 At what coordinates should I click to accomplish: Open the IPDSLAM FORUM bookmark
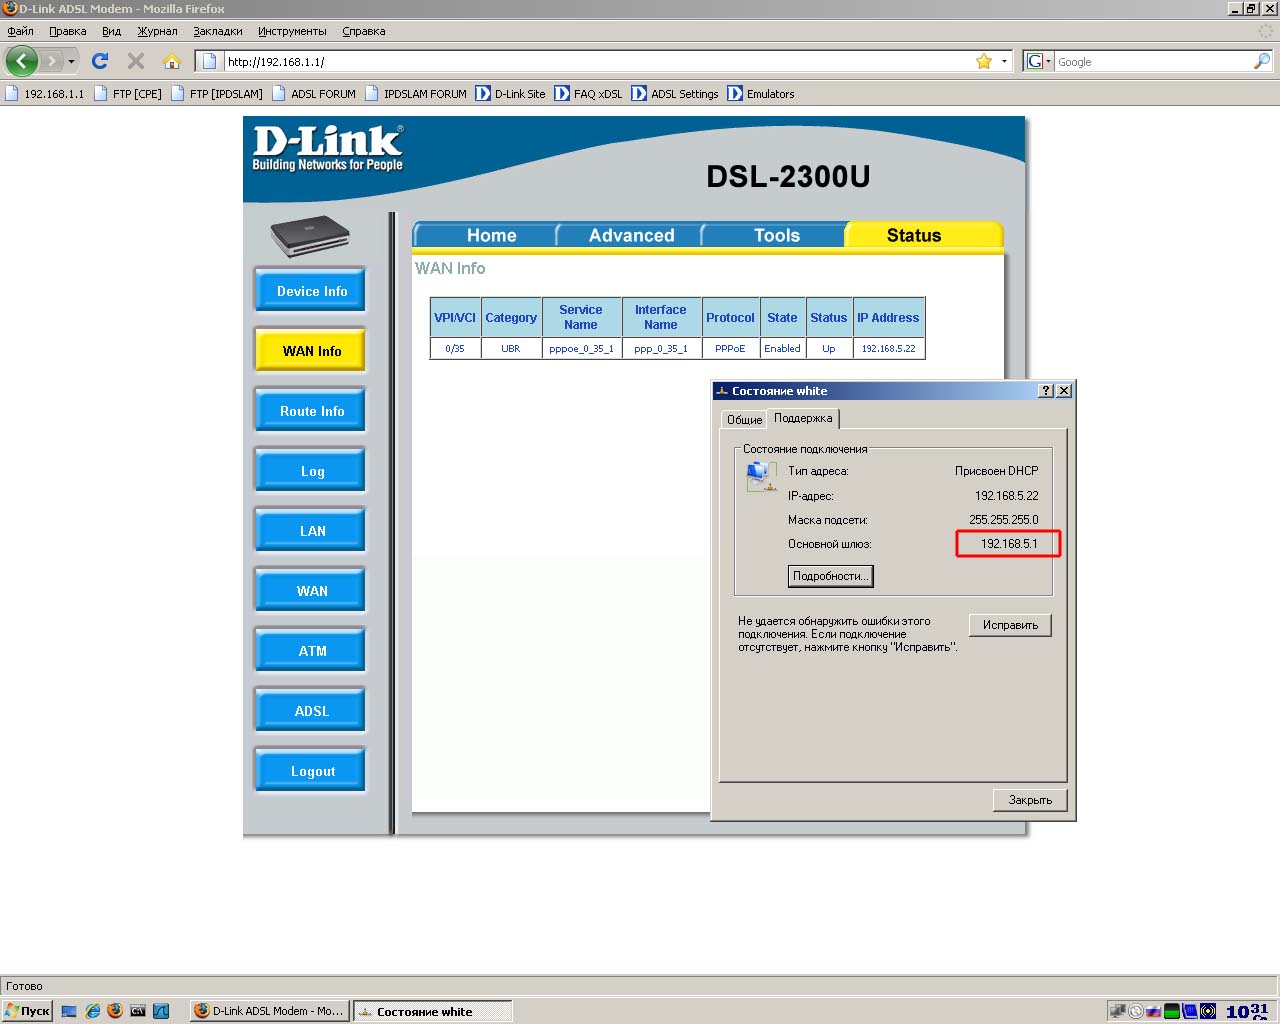416,93
